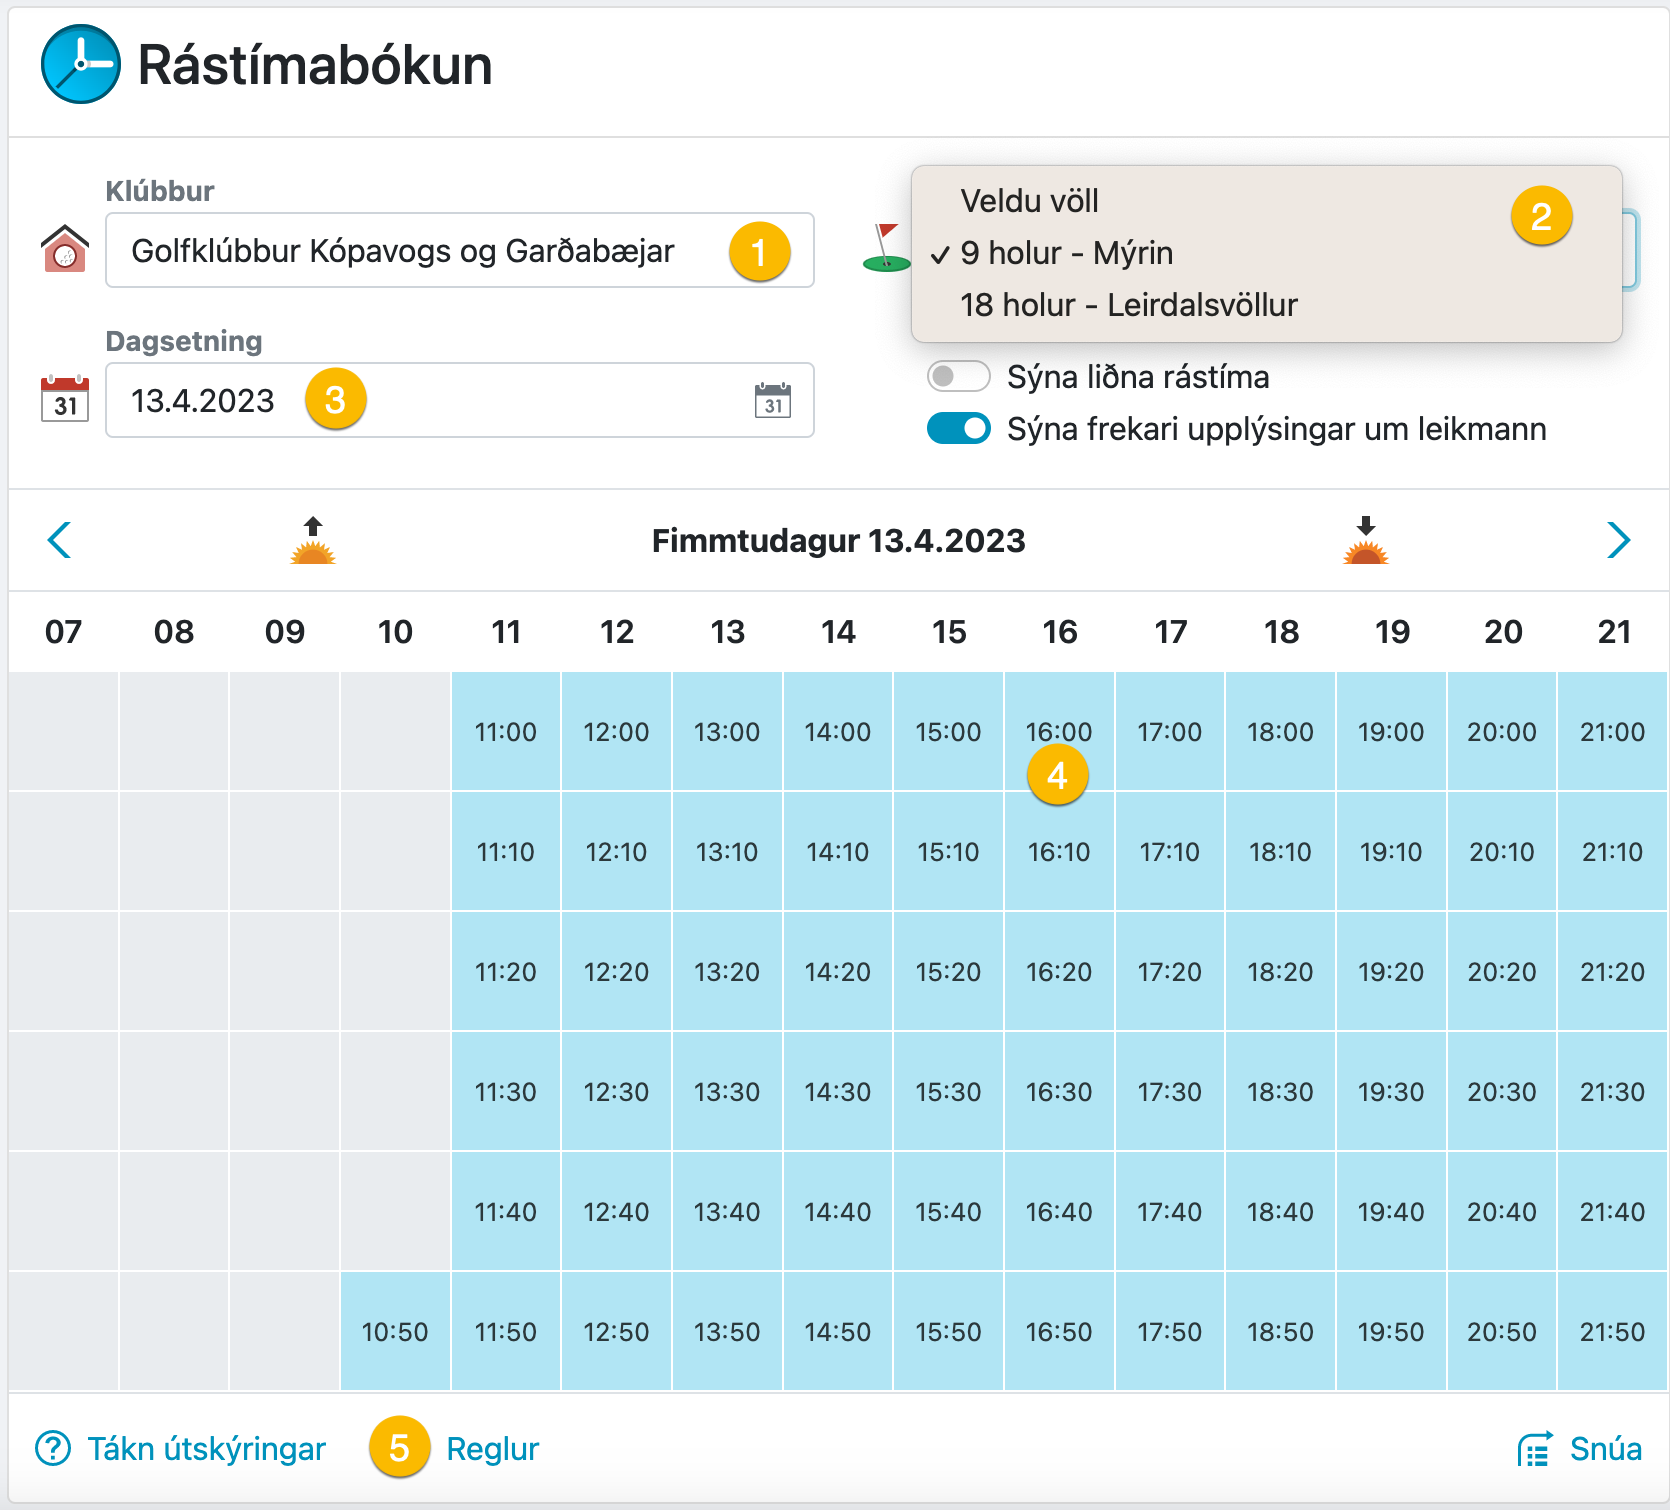The image size is (1670, 1510).
Task: Select the 19:00 tee time slot
Action: (1391, 732)
